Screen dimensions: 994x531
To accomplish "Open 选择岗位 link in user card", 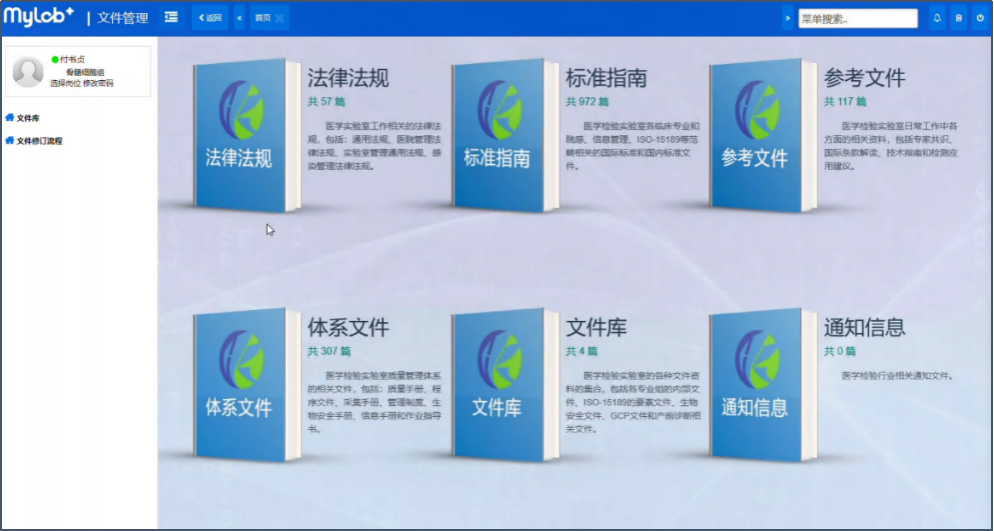I will coord(65,83).
